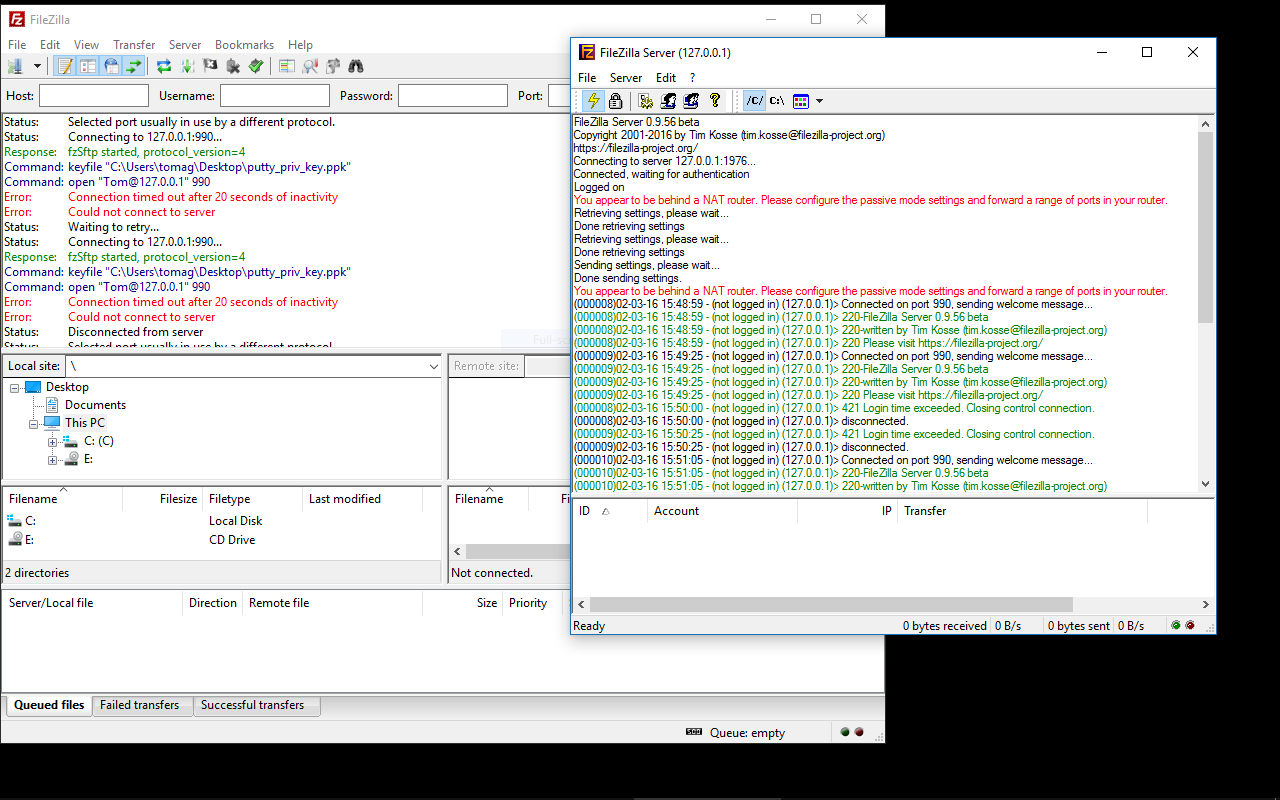Viewport: 1280px width, 800px height.
Task: Sort local files by Filetype column
Action: (253, 499)
